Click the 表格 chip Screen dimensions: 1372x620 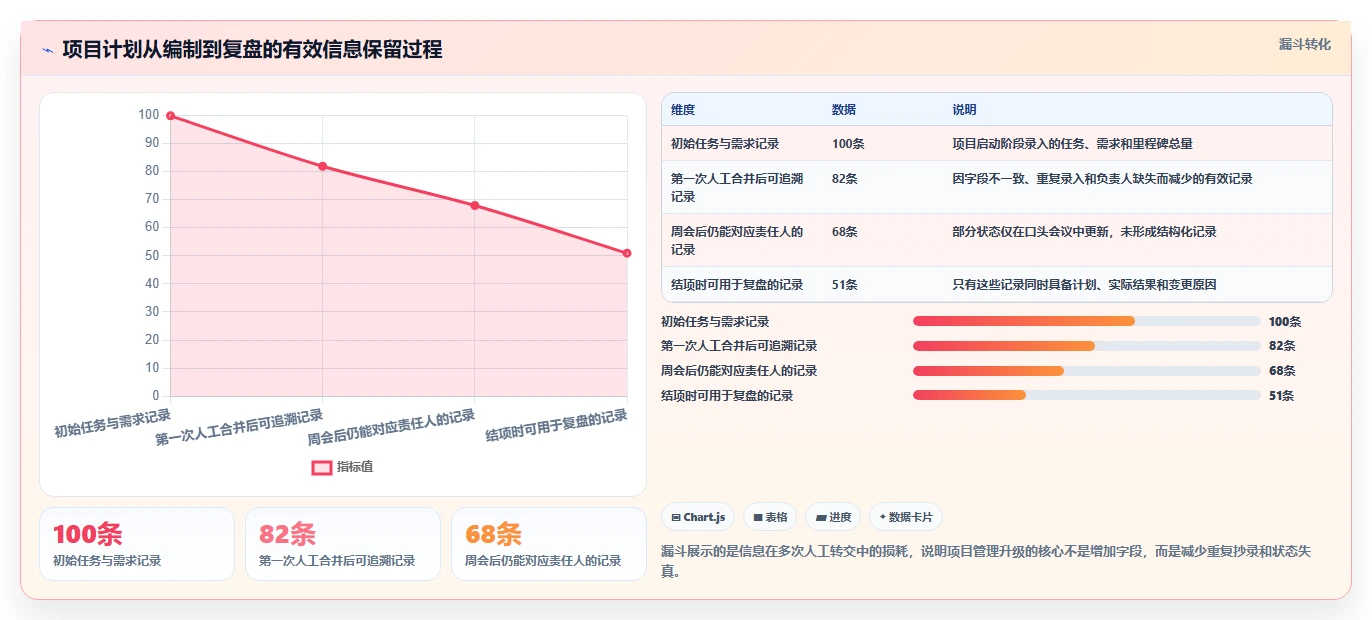point(770,517)
